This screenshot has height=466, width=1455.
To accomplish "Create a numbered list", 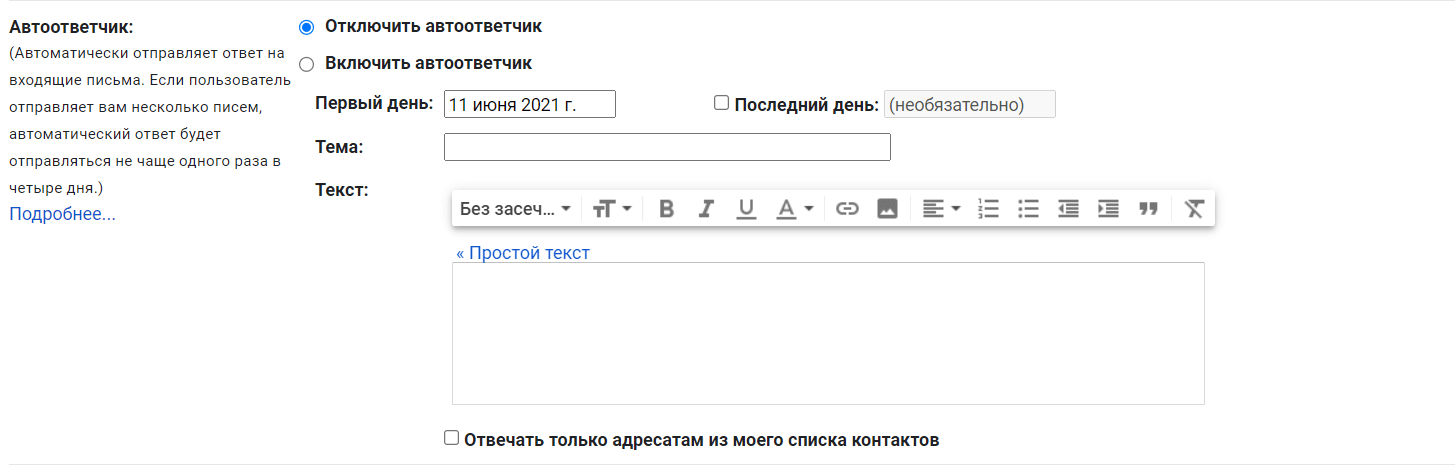I will tap(988, 209).
